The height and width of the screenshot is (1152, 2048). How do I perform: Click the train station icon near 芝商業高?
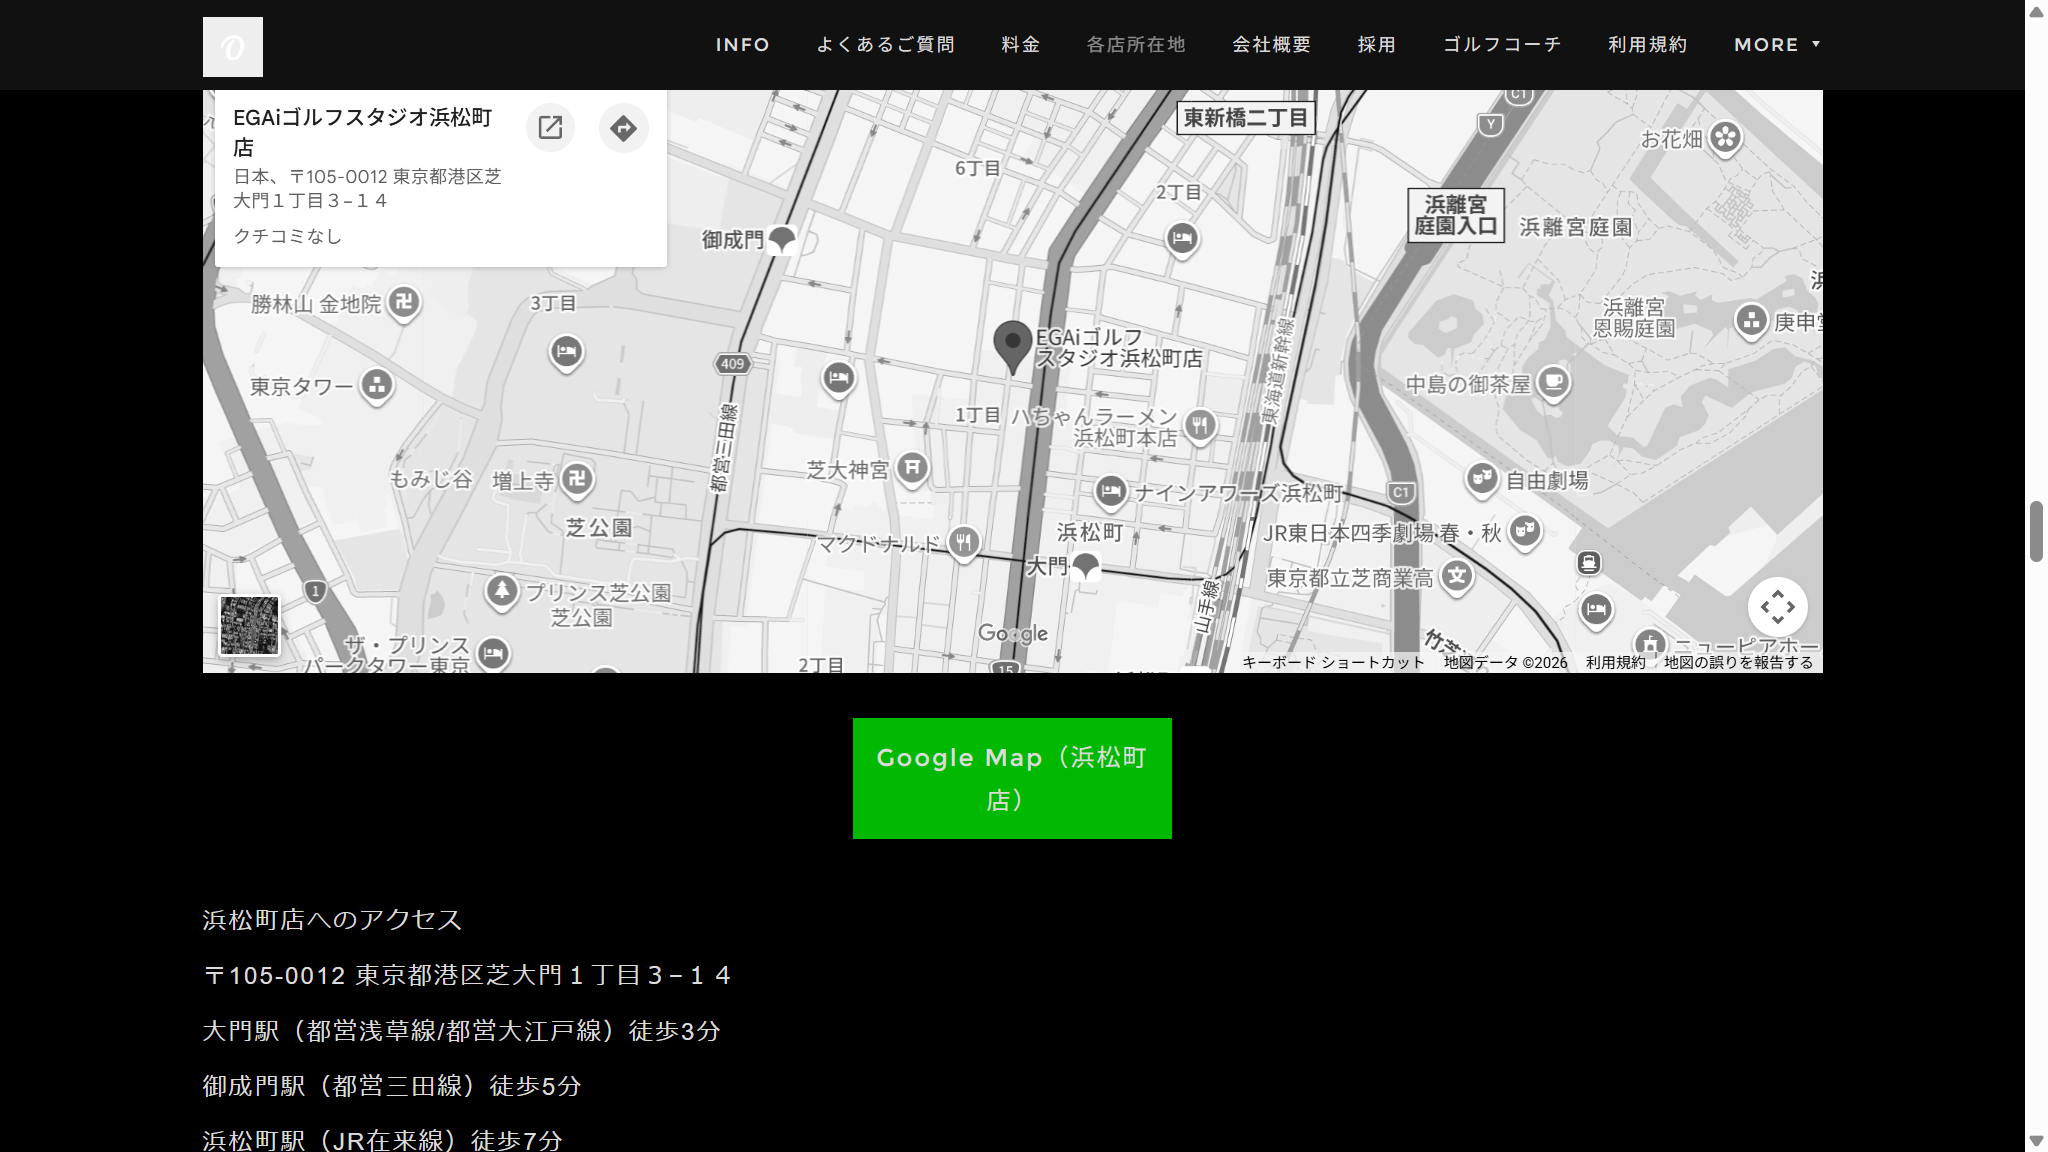coord(1588,563)
